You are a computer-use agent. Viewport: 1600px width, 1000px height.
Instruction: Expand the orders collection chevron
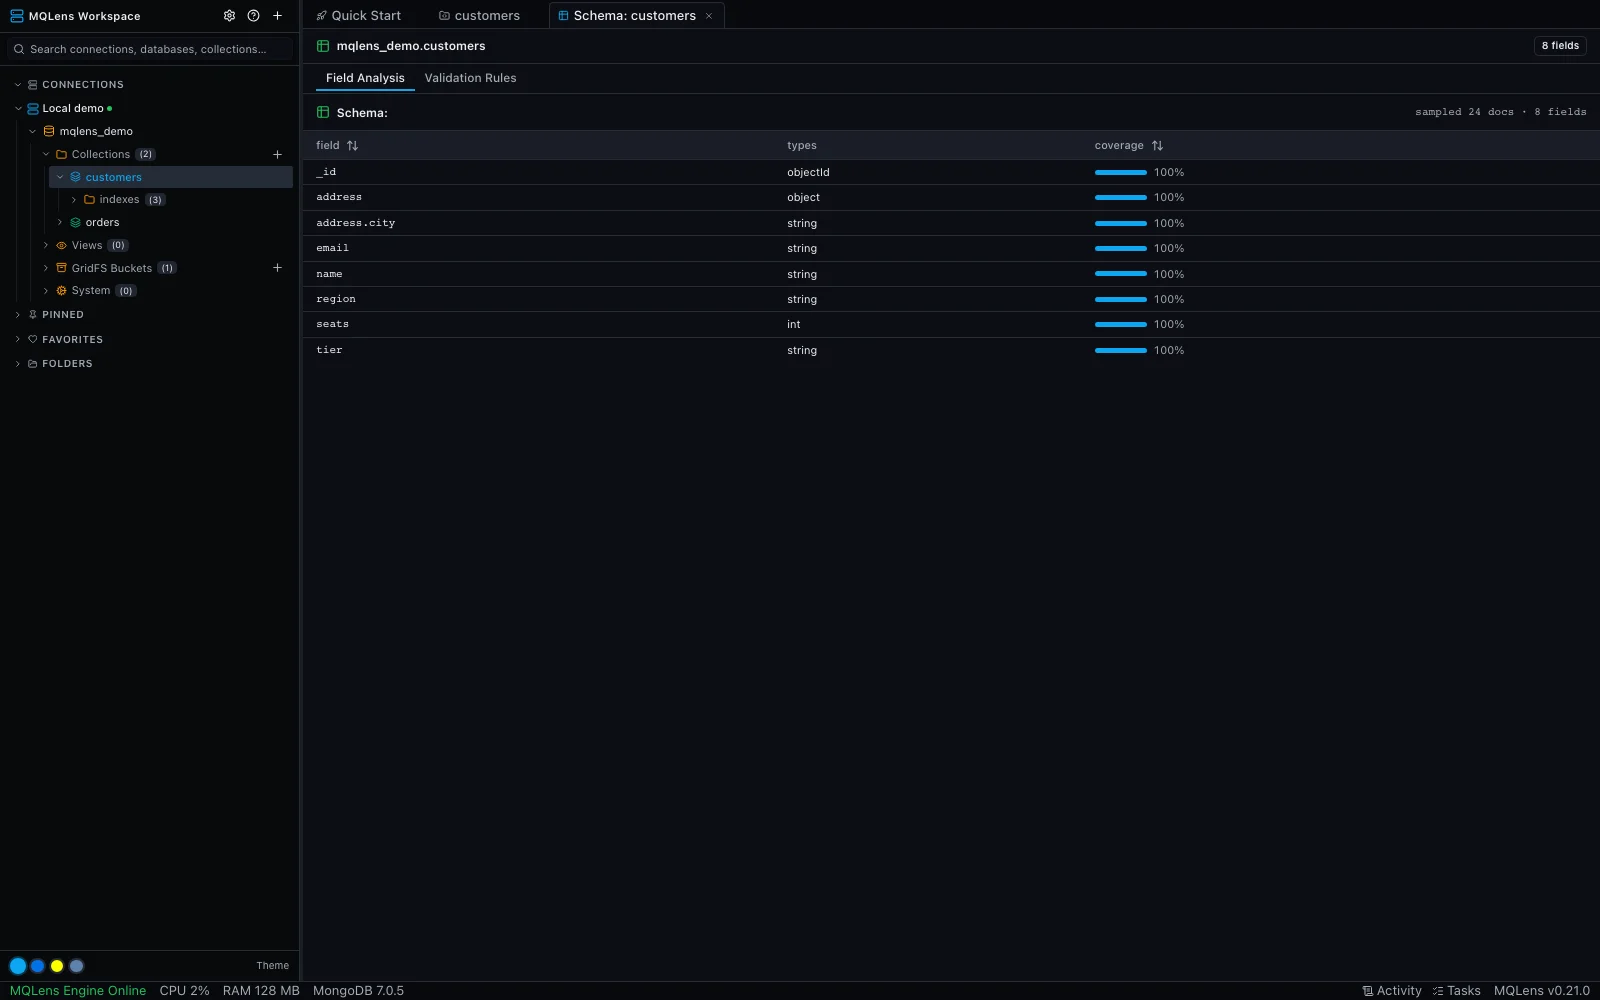pyautogui.click(x=60, y=223)
